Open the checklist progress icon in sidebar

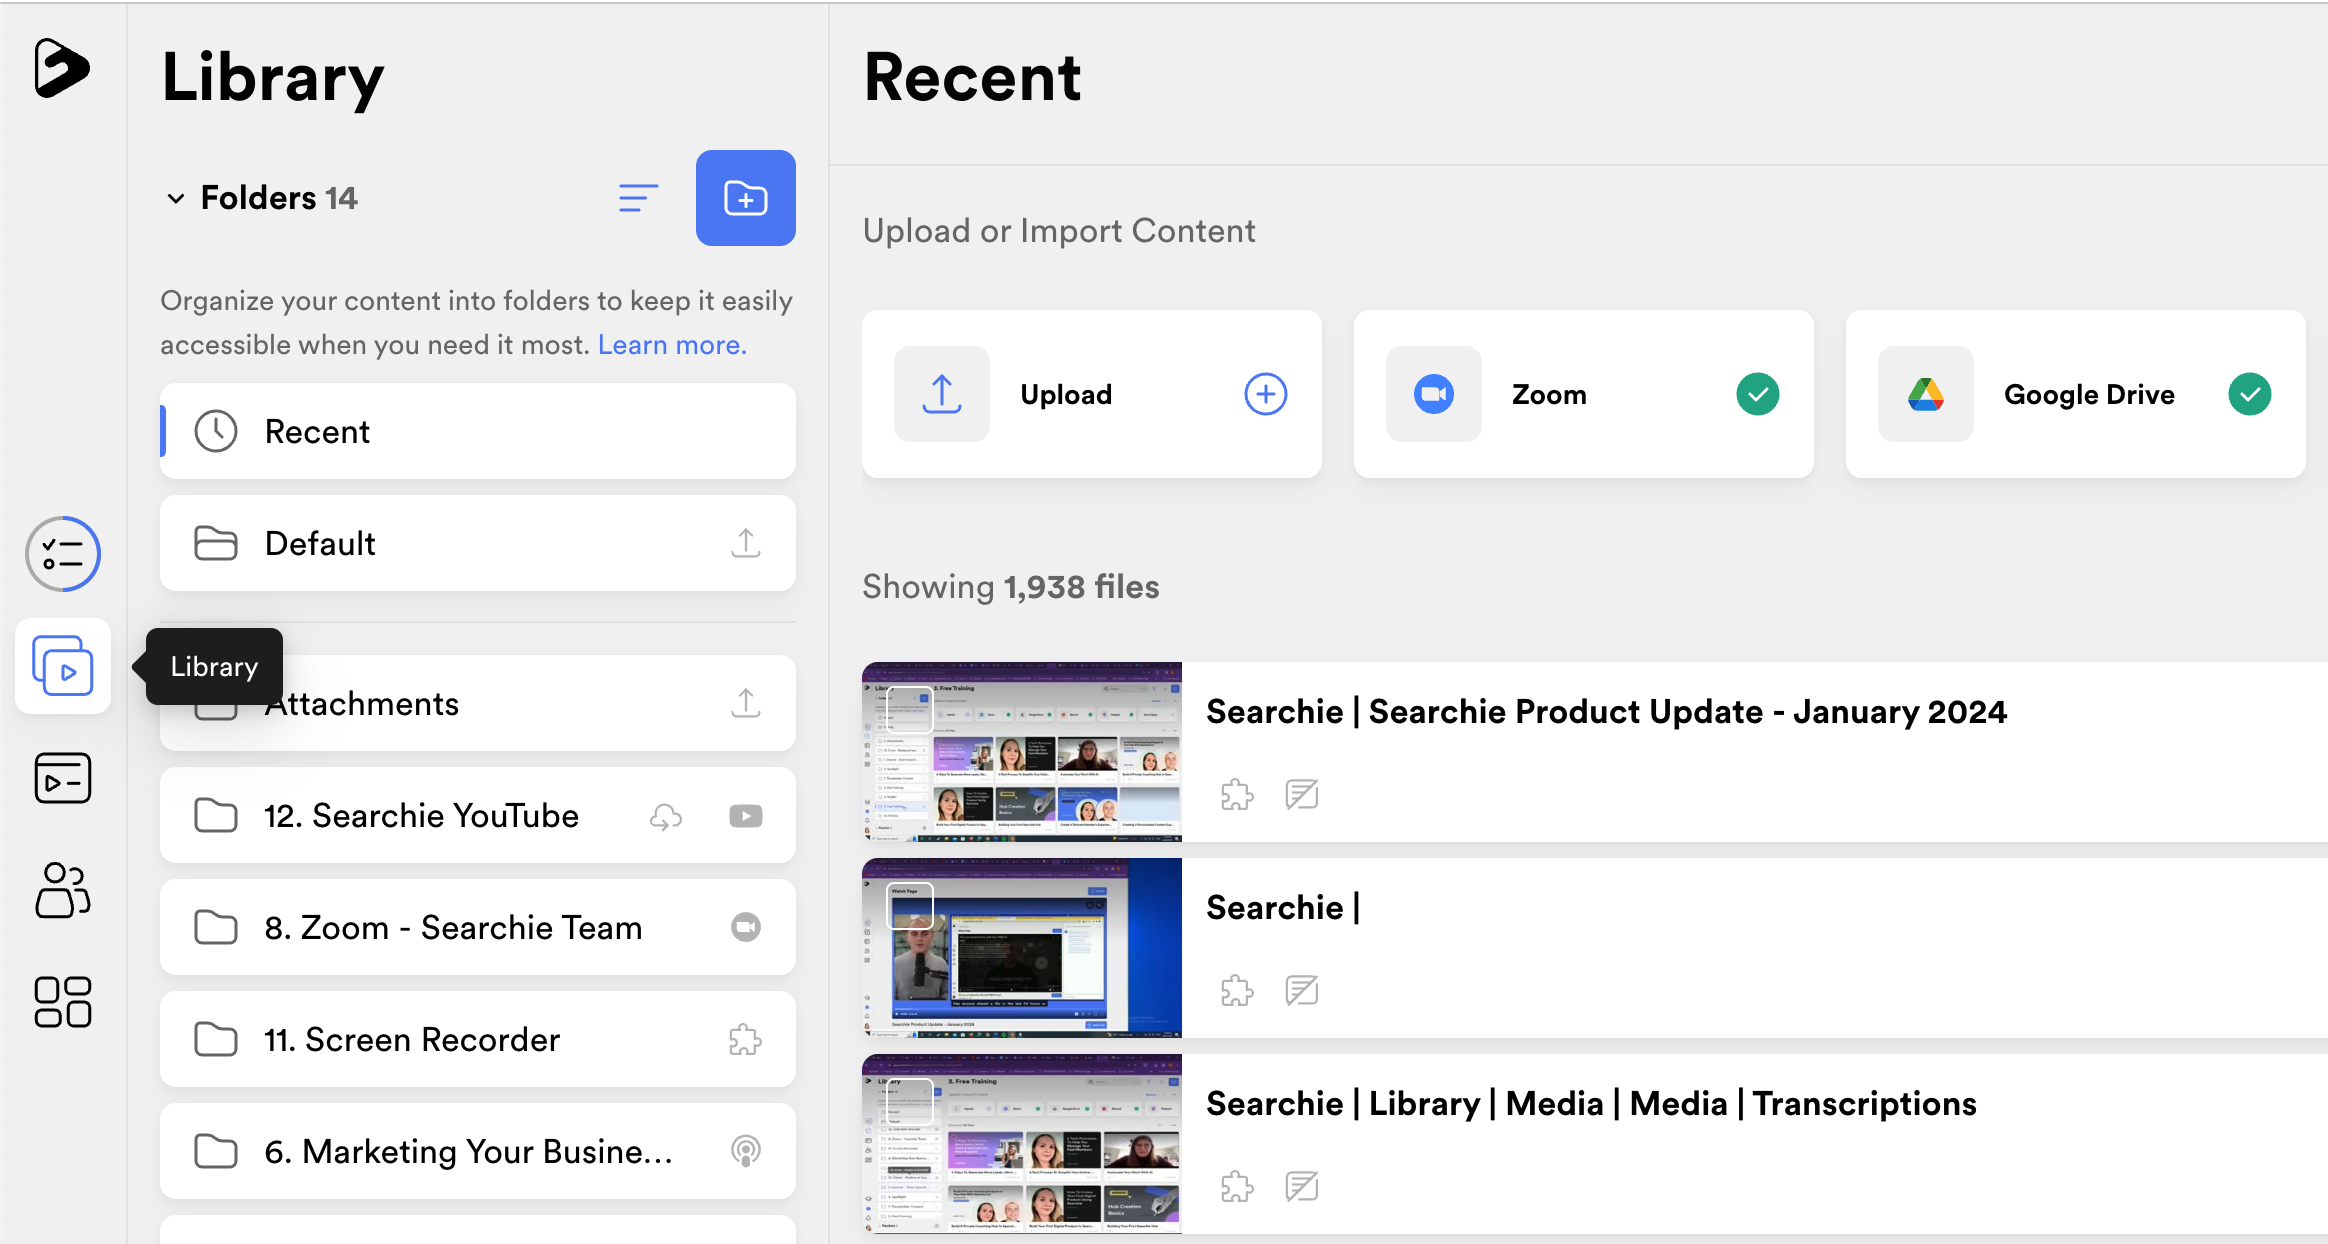[x=63, y=554]
